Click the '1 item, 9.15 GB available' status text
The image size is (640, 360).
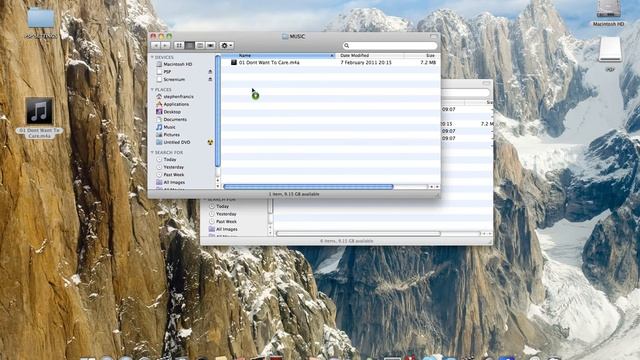tap(294, 194)
